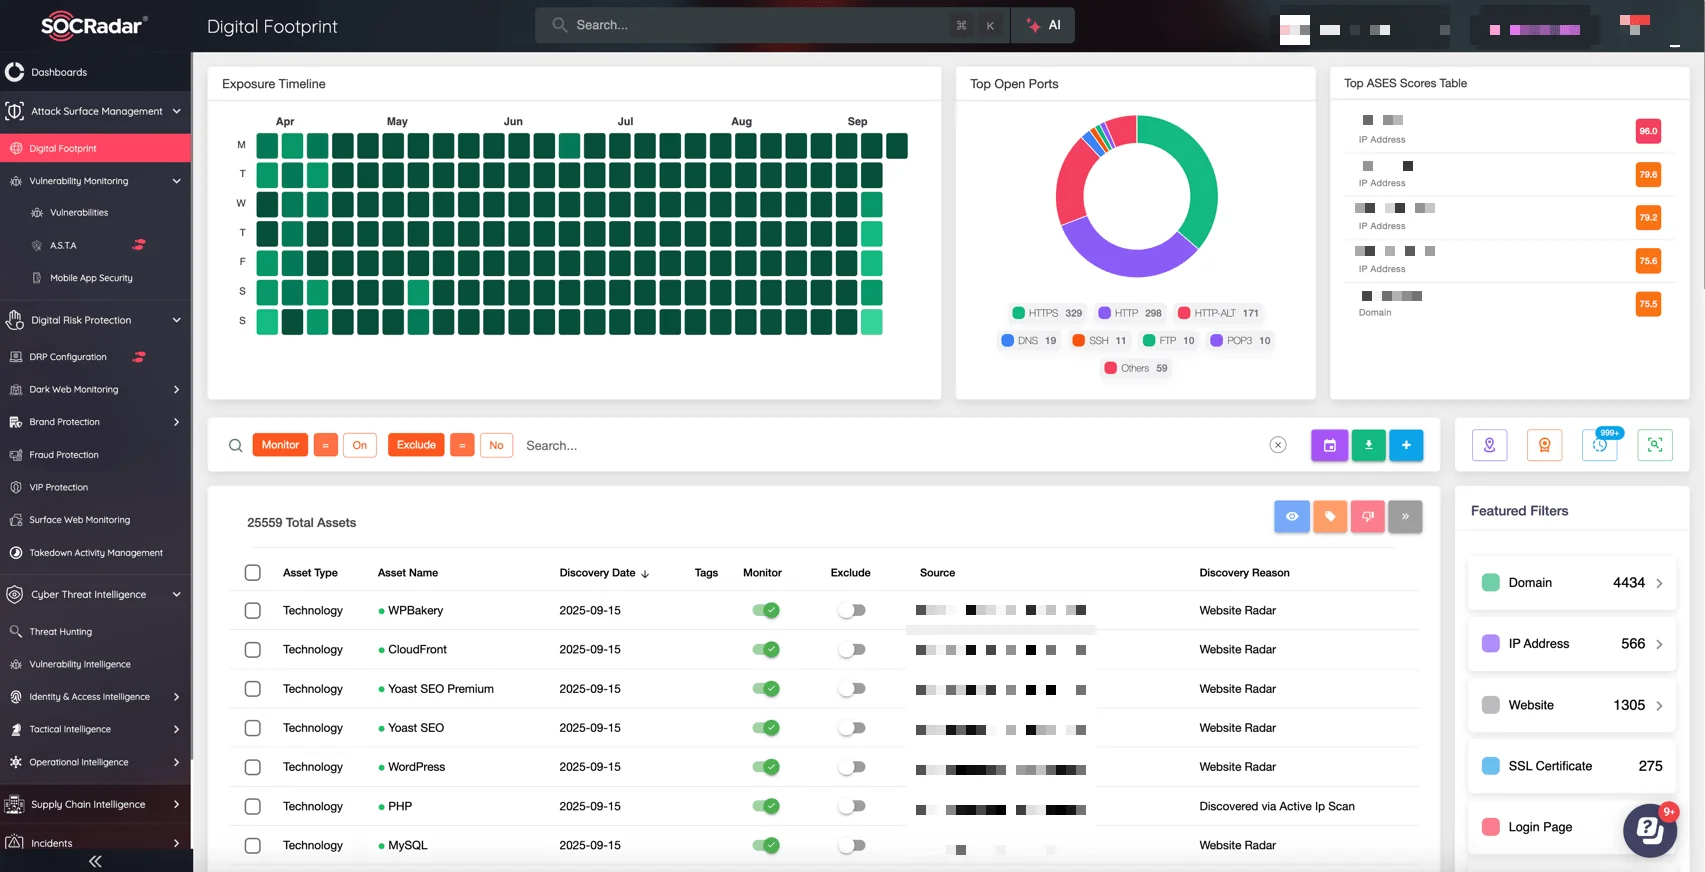Click the 96.0 ASES score badge
The height and width of the screenshot is (872, 1705).
point(1648,131)
